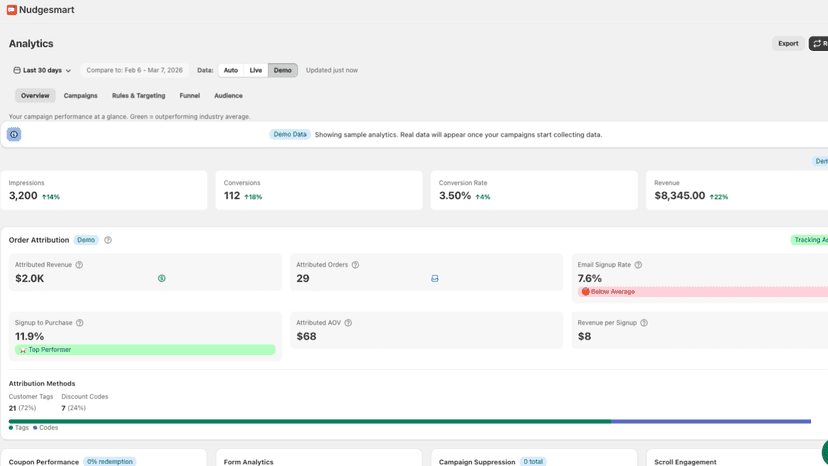Open the Rules & Targeting tab
828x466 pixels.
(x=138, y=96)
